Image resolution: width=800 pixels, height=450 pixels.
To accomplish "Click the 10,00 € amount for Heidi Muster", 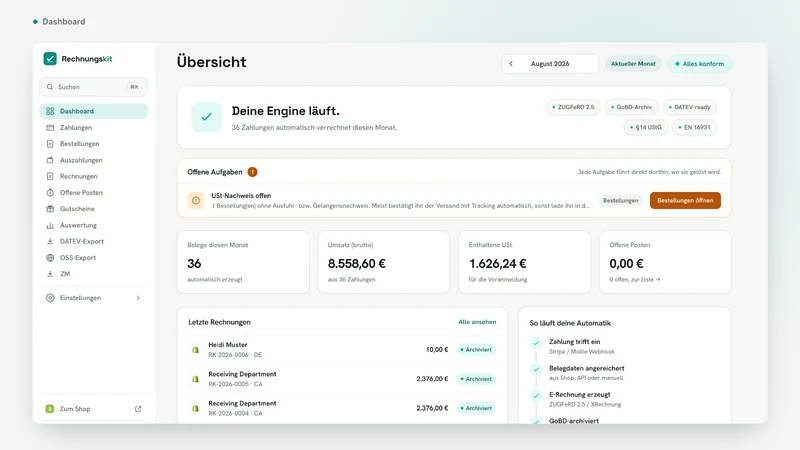I will click(437, 350).
